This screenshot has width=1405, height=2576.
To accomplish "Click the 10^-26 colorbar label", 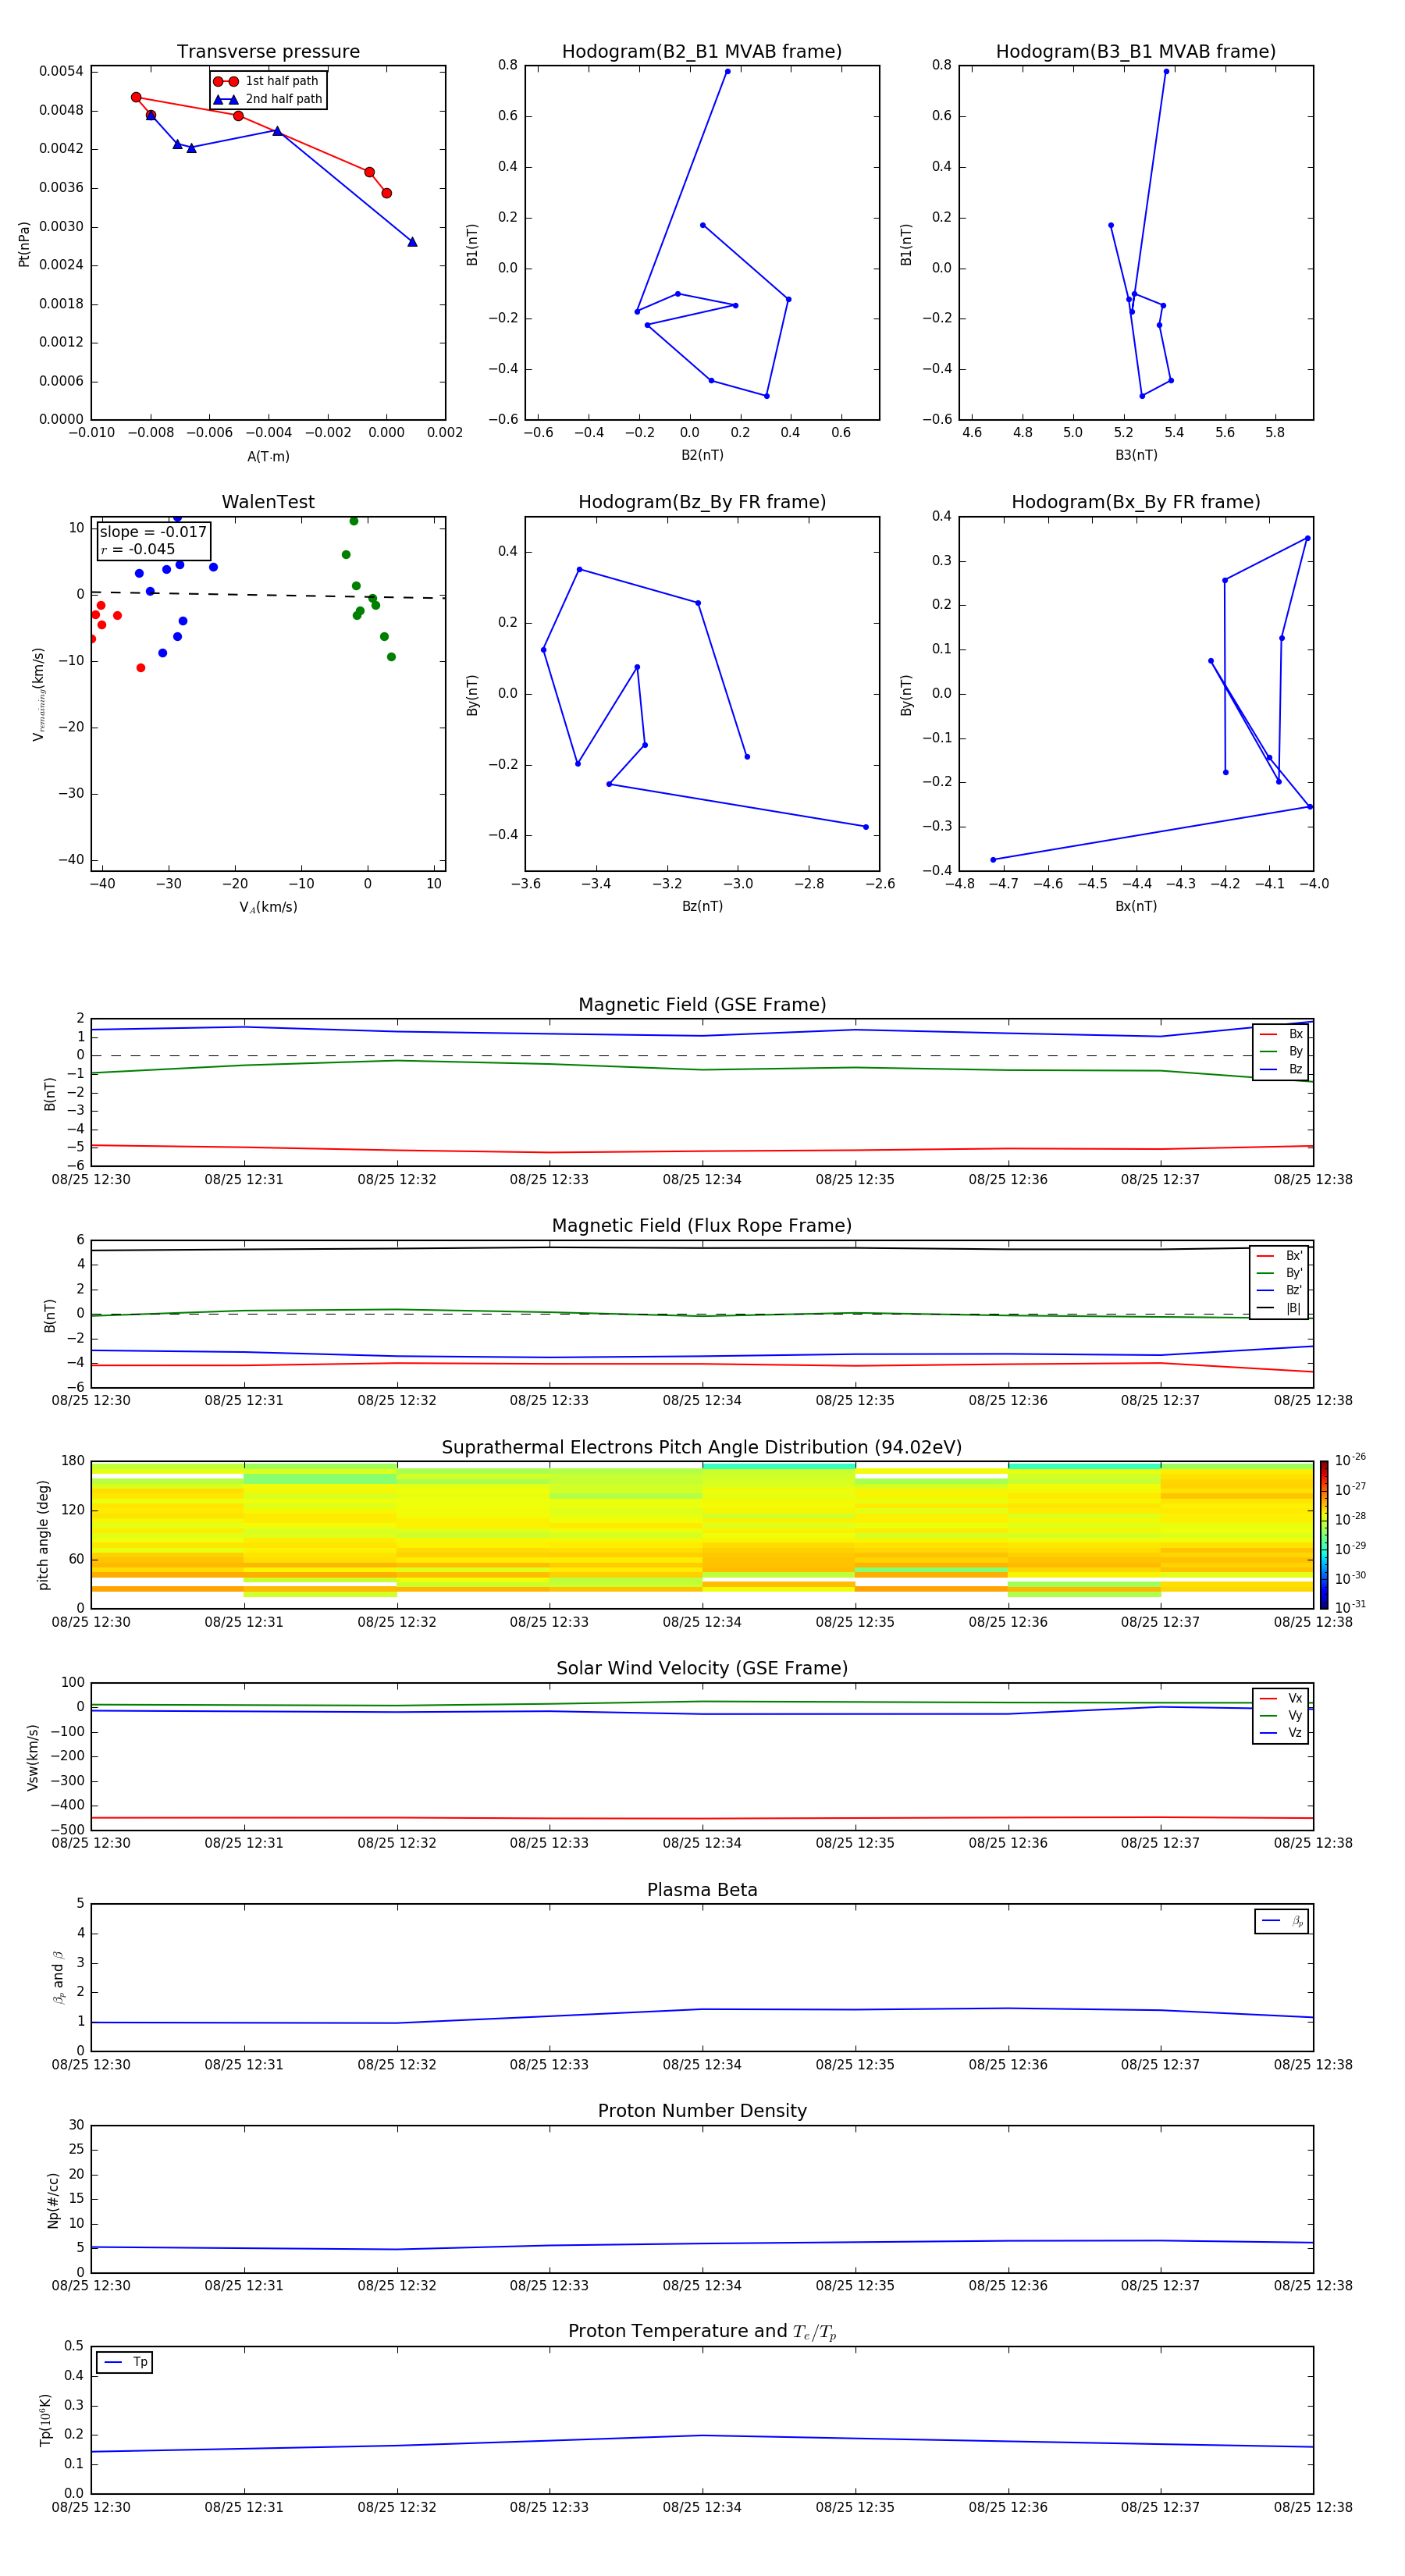I will coord(1350,1460).
